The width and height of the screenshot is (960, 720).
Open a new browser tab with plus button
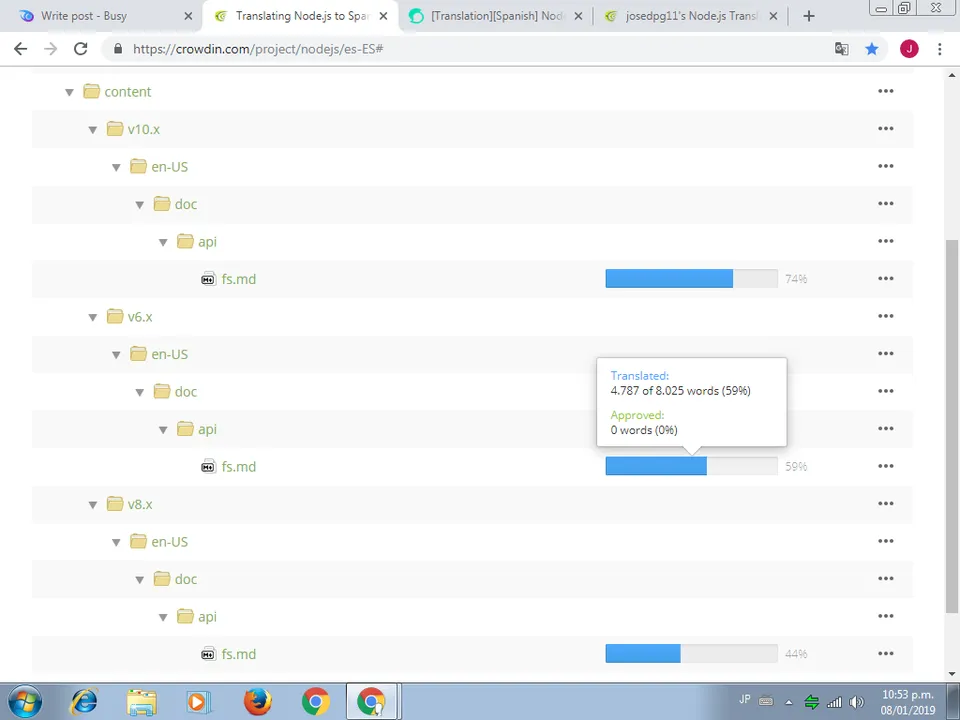(x=809, y=16)
